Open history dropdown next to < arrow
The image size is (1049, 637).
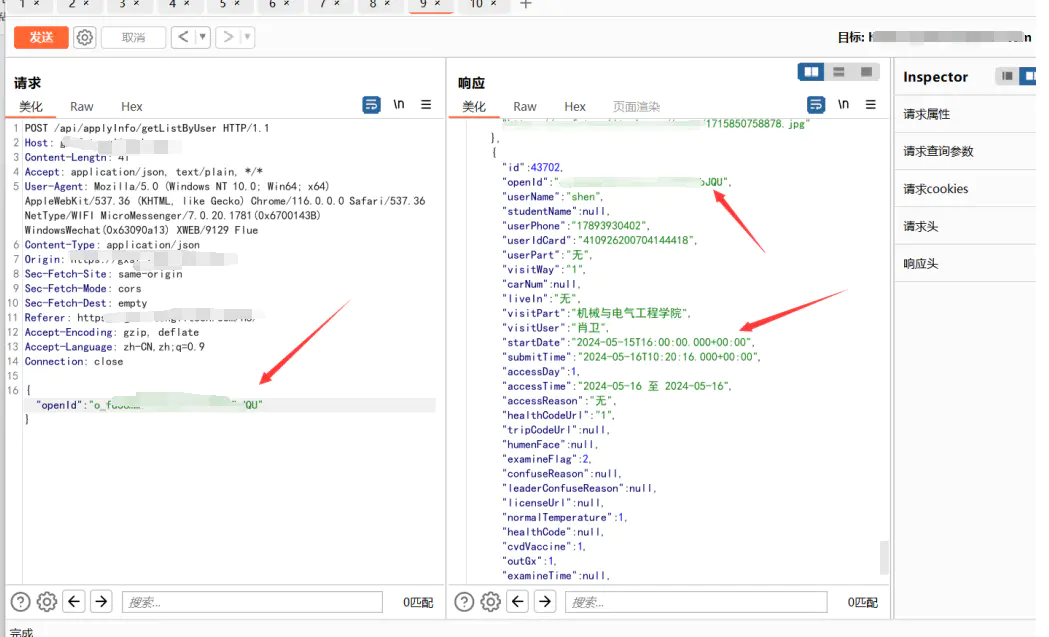click(x=202, y=37)
